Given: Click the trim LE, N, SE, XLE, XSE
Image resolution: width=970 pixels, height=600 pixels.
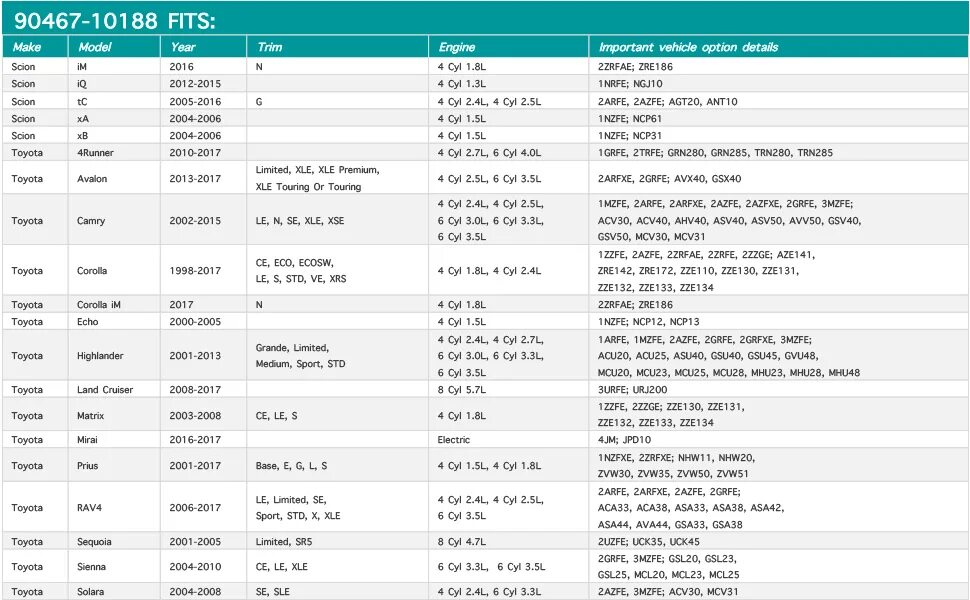Looking at the screenshot, I should (x=300, y=221).
